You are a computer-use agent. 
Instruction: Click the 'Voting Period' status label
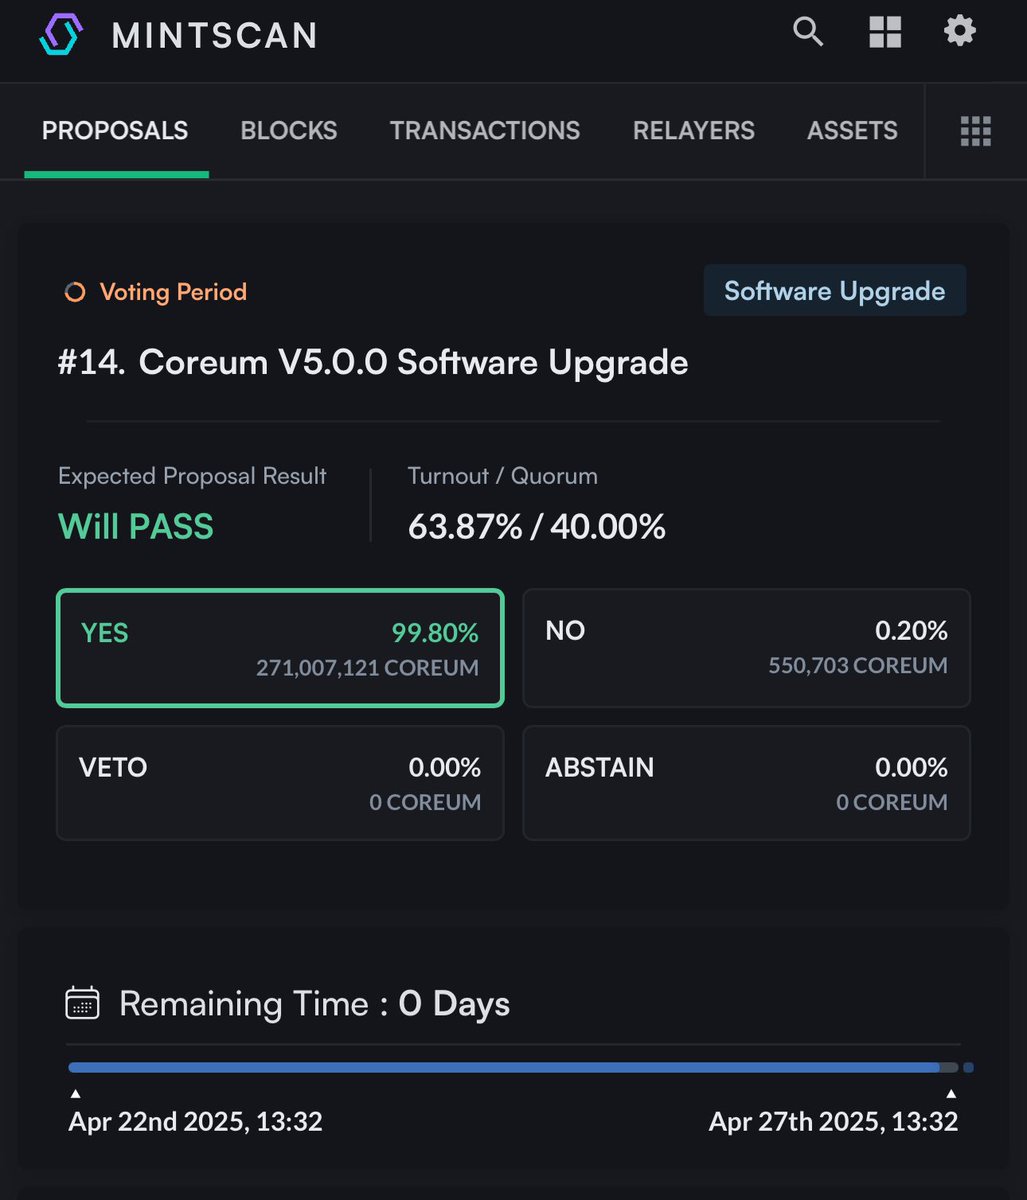point(173,292)
